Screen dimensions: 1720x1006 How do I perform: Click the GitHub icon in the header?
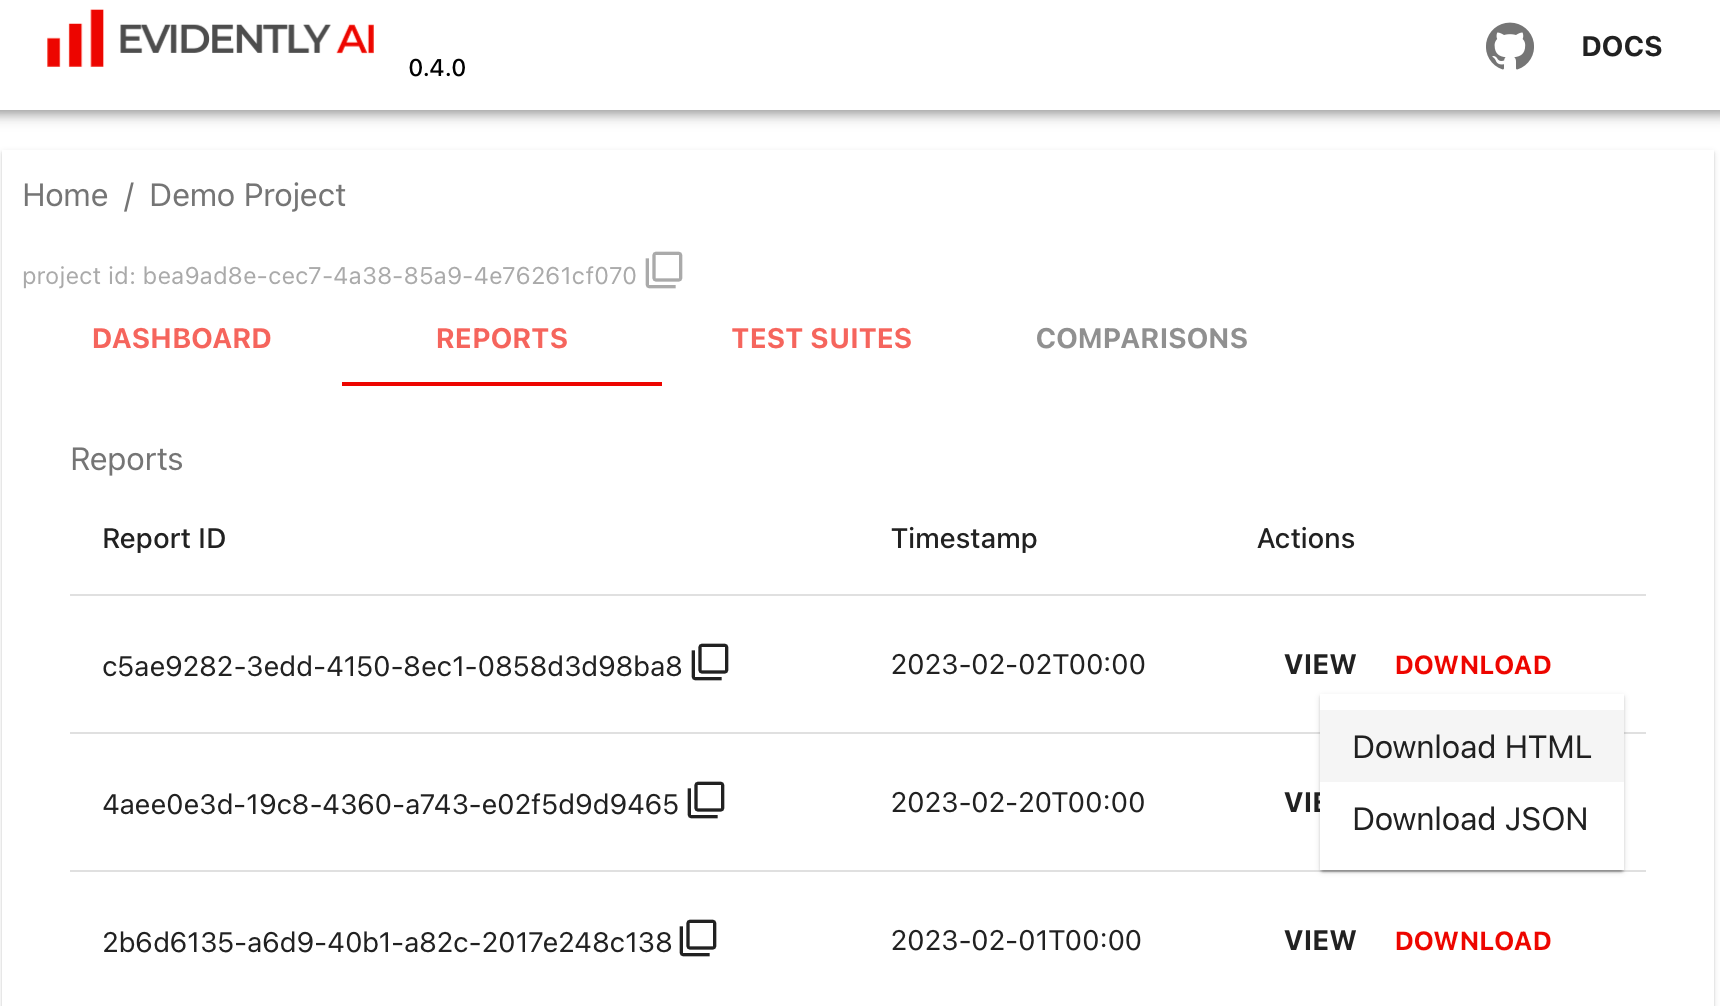point(1510,46)
